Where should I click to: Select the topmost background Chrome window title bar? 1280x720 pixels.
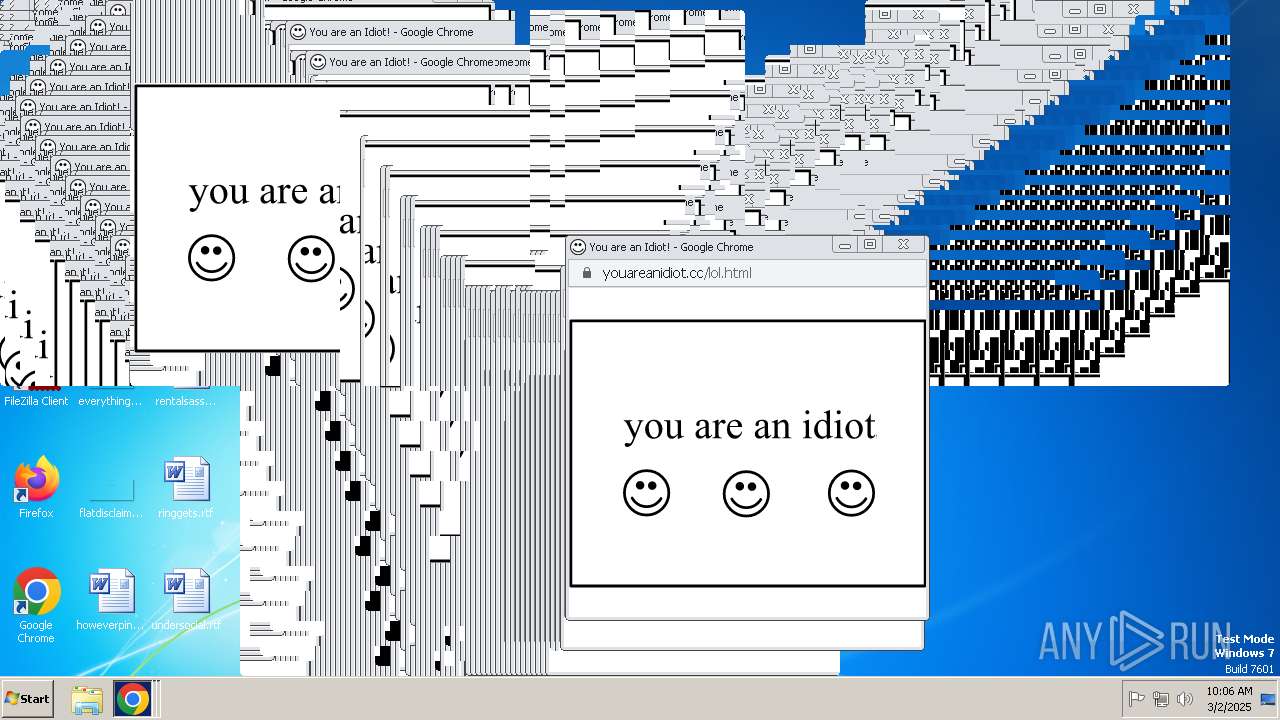pyautogui.click(x=402, y=32)
